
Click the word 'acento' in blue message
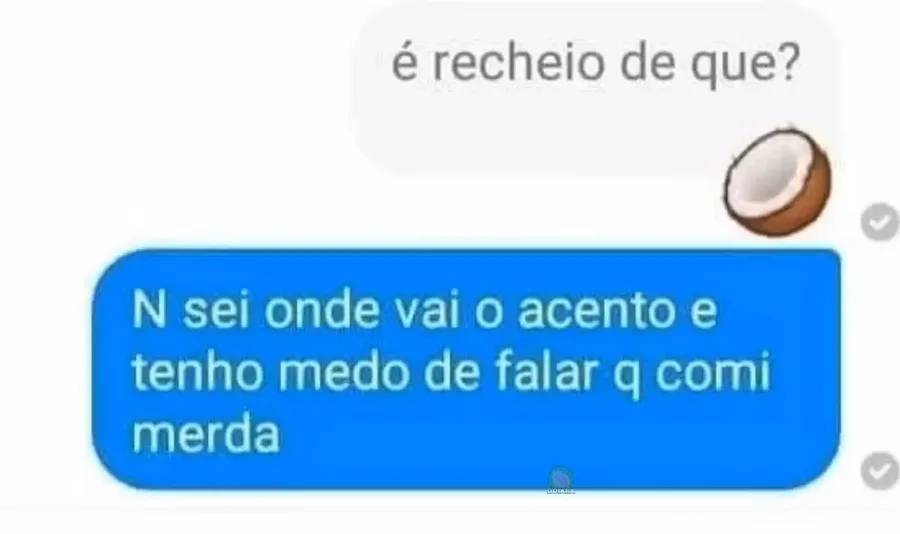(x=597, y=311)
